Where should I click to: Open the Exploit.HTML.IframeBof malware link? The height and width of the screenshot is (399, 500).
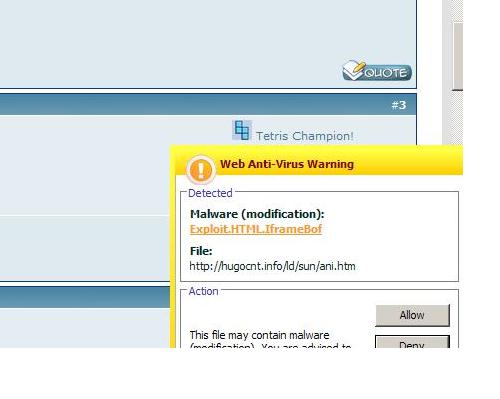coord(256,229)
